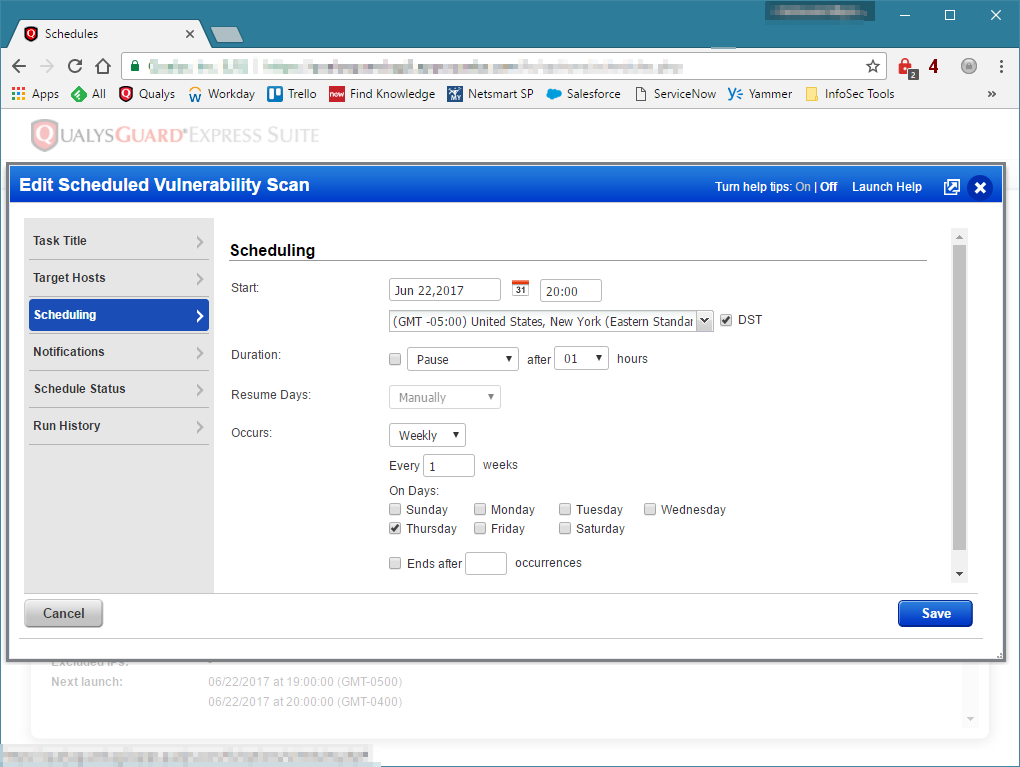Image resolution: width=1020 pixels, height=767 pixels.
Task: Open the Trello bookmark
Action: 291,94
